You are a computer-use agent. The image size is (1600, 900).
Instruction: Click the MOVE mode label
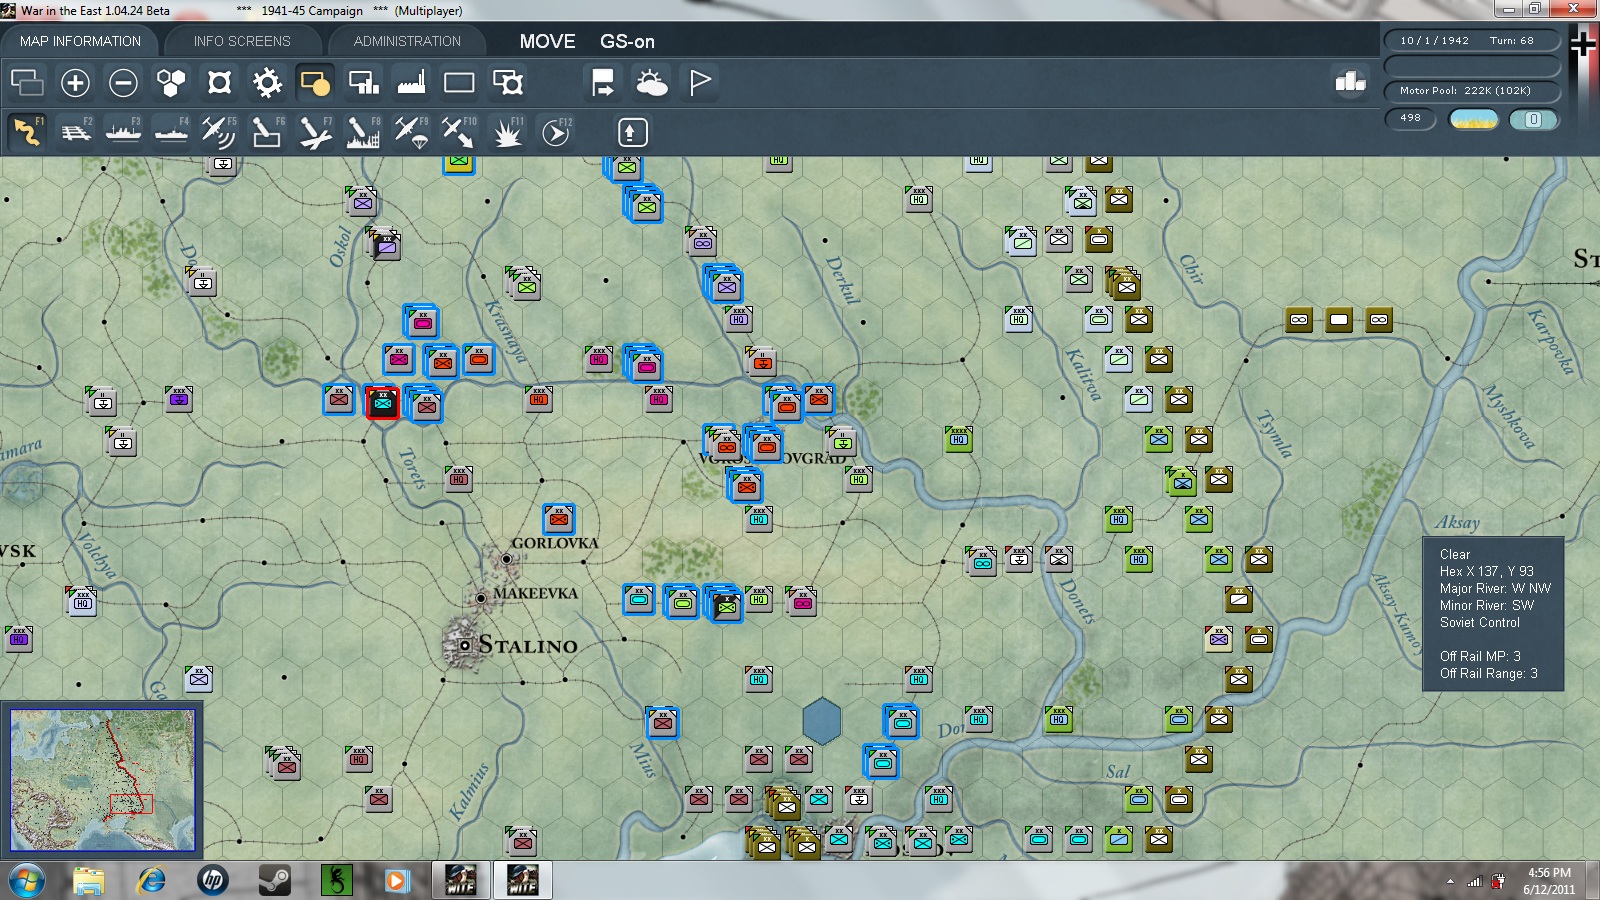point(547,42)
